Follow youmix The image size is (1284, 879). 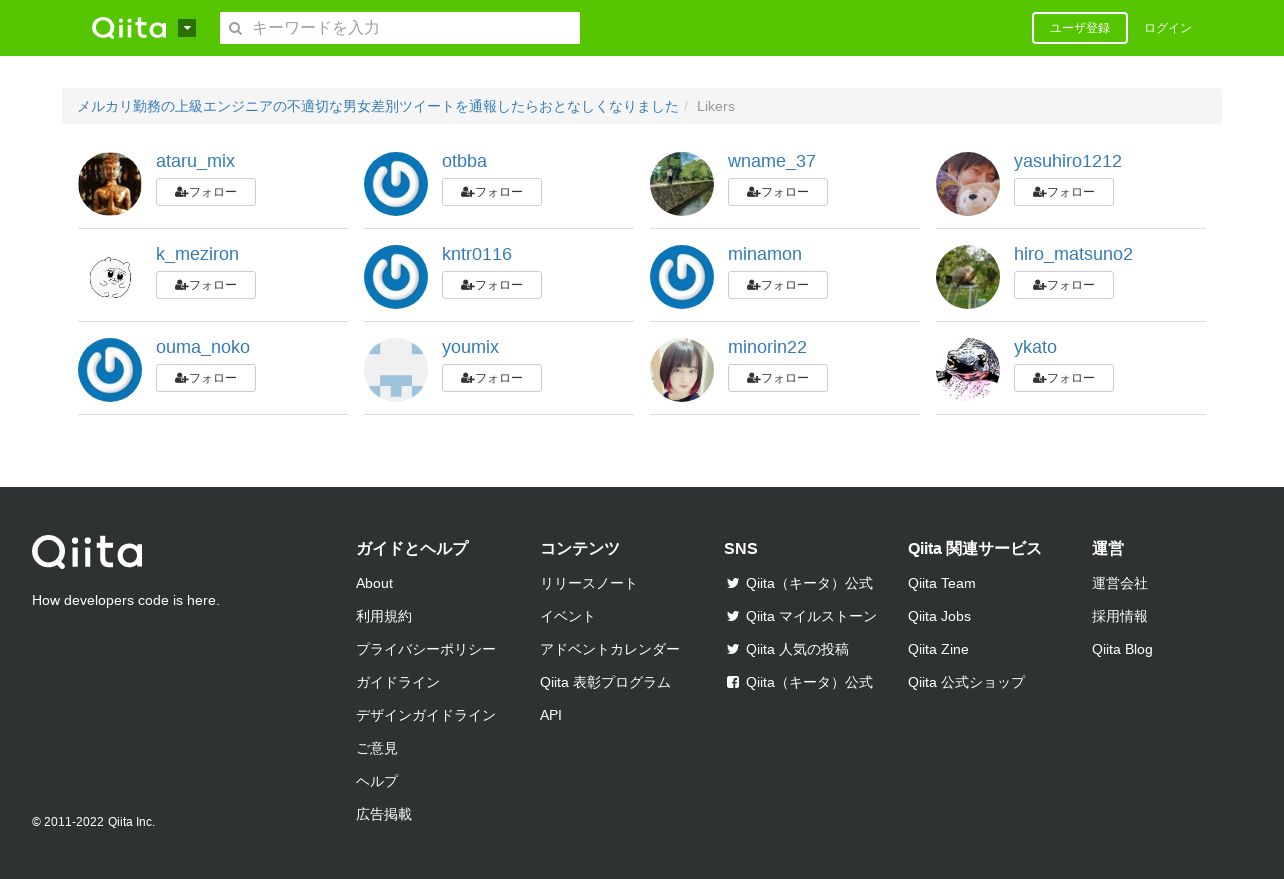492,378
